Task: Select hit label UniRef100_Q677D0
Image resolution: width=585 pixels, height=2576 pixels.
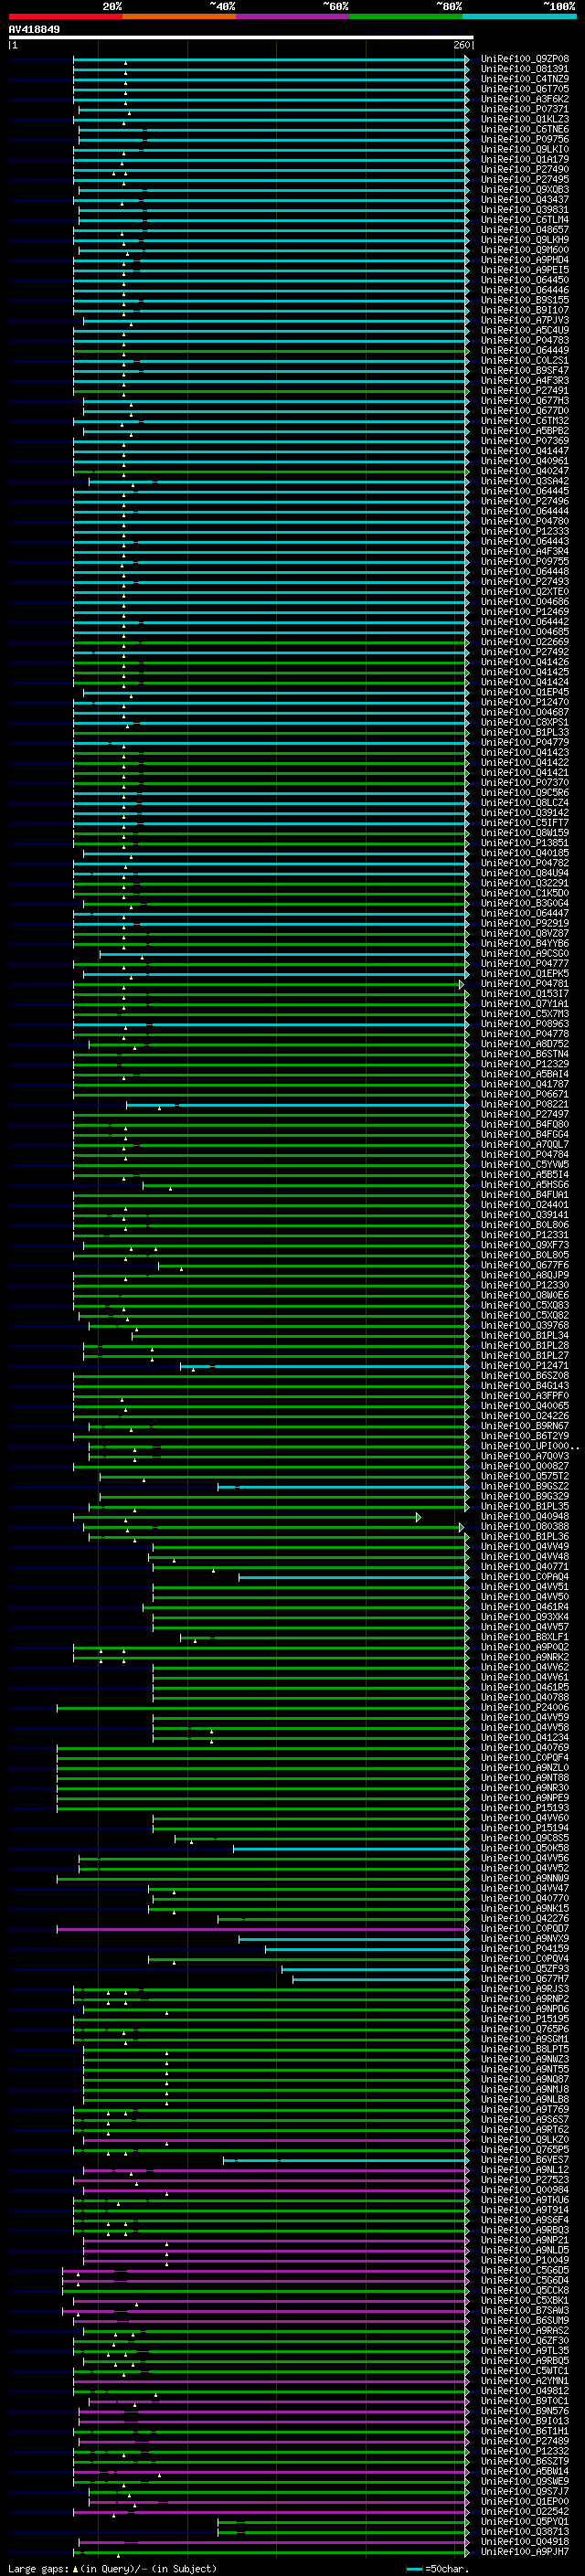Action: (525, 411)
